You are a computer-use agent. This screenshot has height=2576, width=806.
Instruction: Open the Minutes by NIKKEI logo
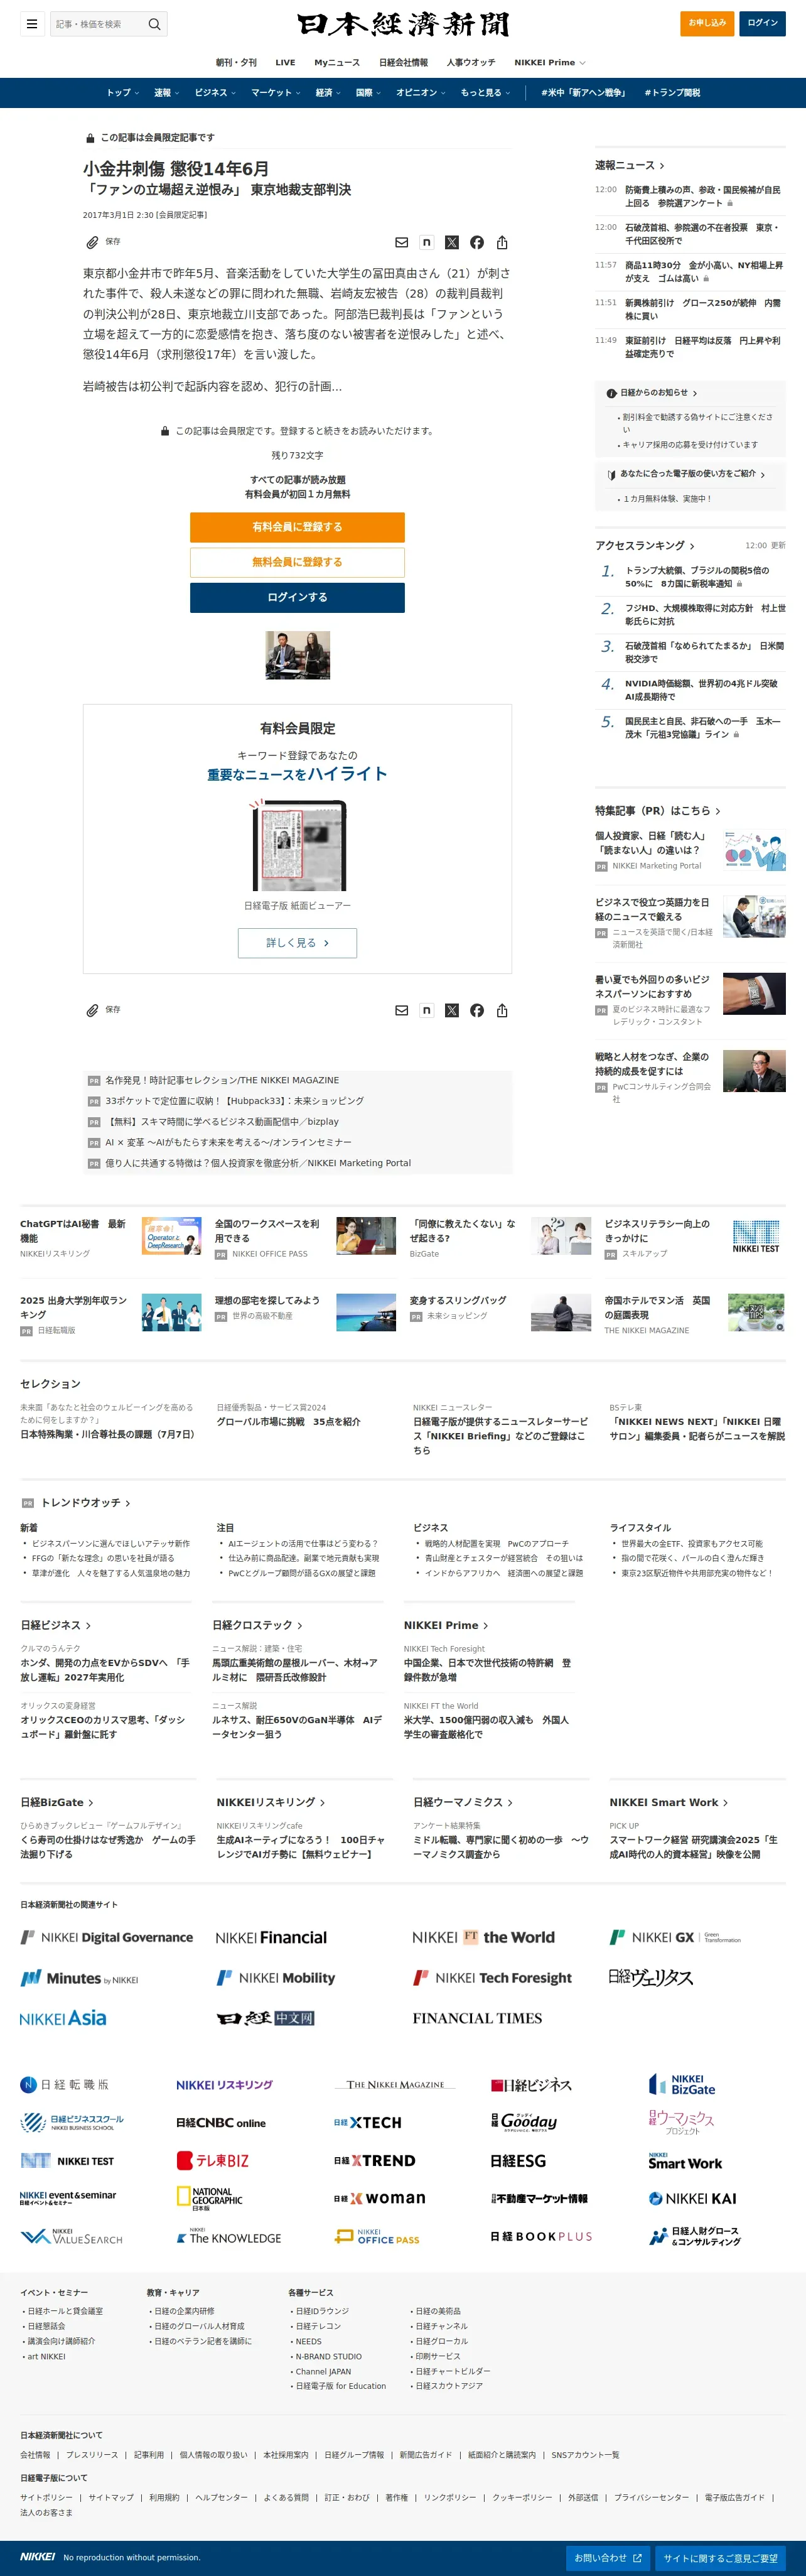tap(79, 1978)
